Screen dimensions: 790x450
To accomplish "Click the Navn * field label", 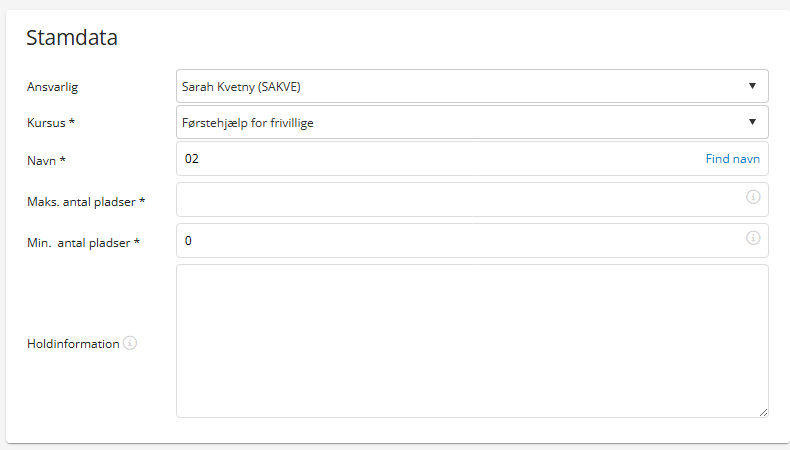I will pos(46,161).
